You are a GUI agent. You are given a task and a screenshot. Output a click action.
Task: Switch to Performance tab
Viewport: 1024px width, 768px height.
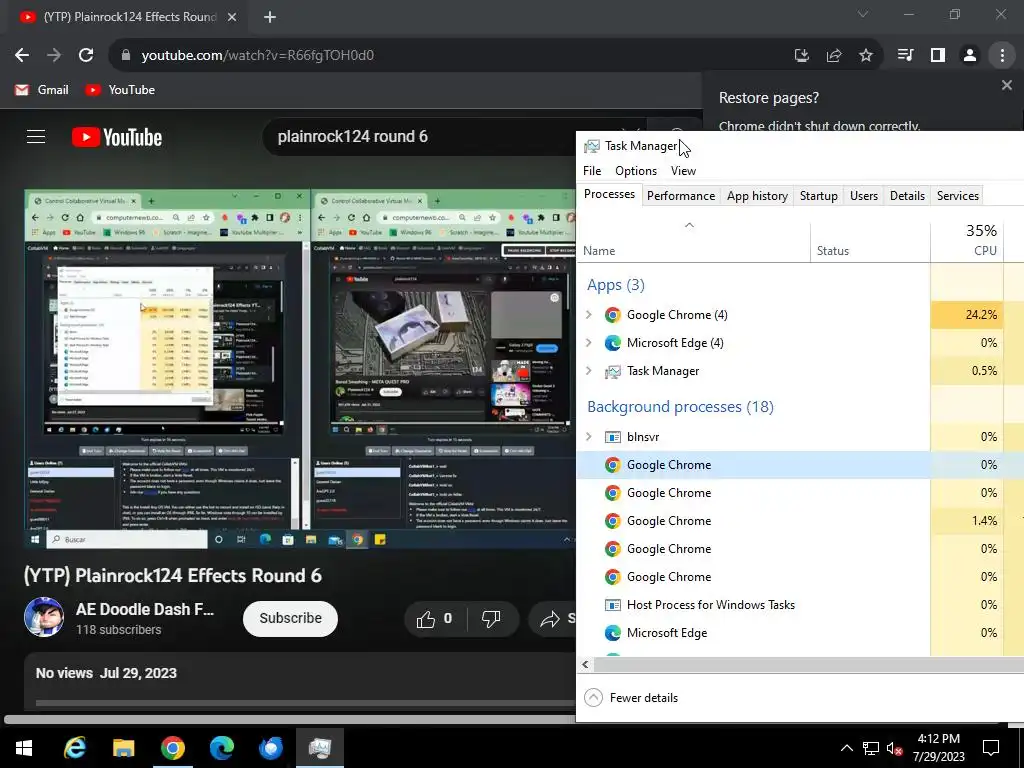click(680, 196)
